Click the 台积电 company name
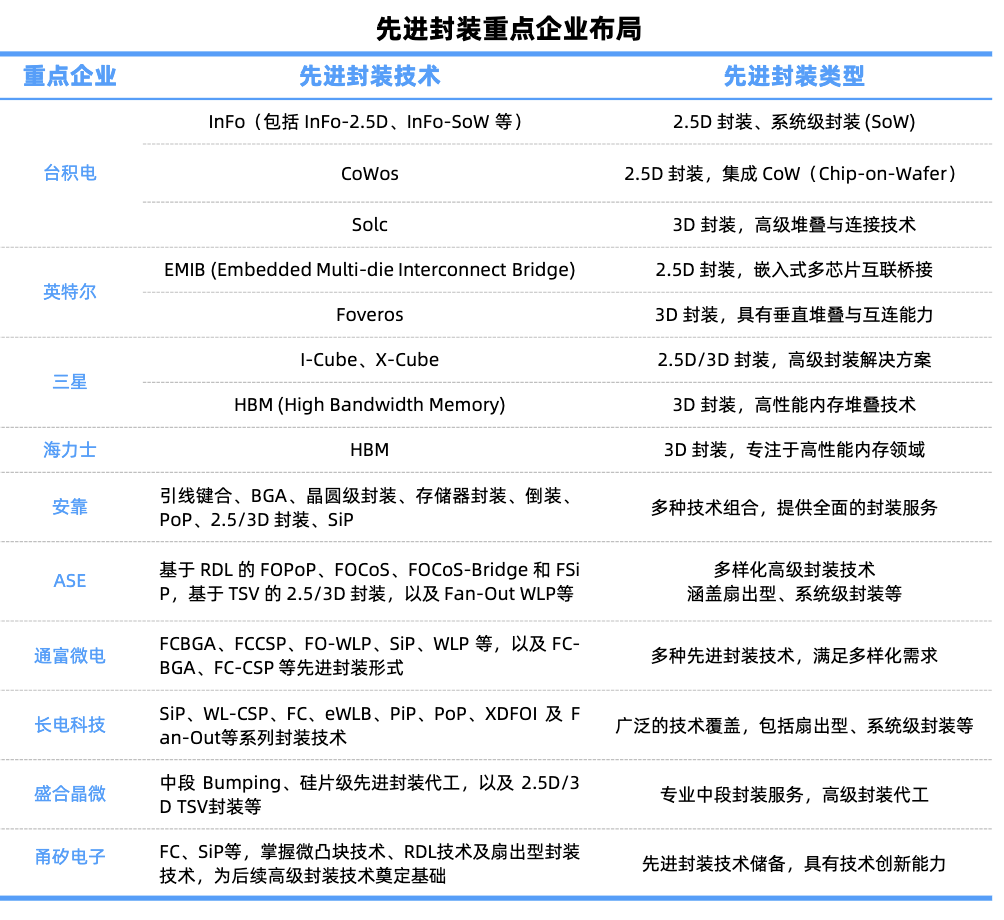Viewport: 1004px width, 920px height. 70,173
